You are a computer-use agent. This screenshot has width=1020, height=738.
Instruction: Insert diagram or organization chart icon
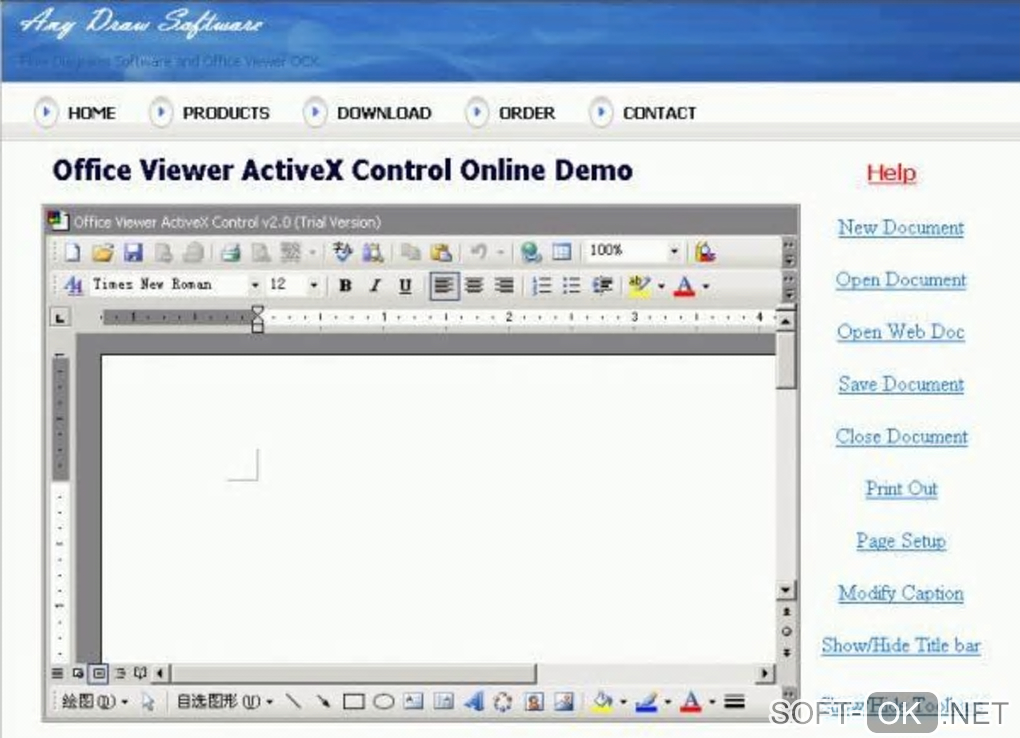point(503,702)
